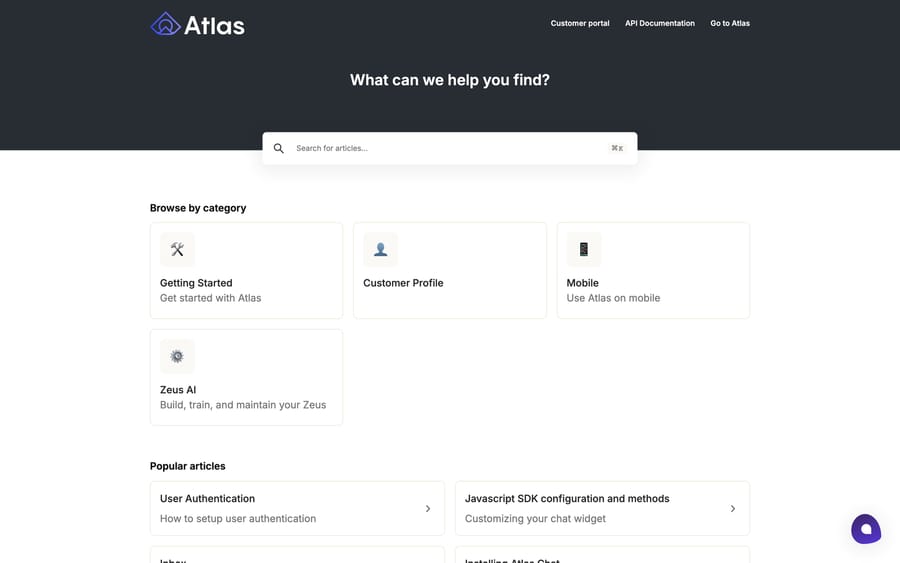
Task: Click the search magnifier icon
Action: [278, 149]
